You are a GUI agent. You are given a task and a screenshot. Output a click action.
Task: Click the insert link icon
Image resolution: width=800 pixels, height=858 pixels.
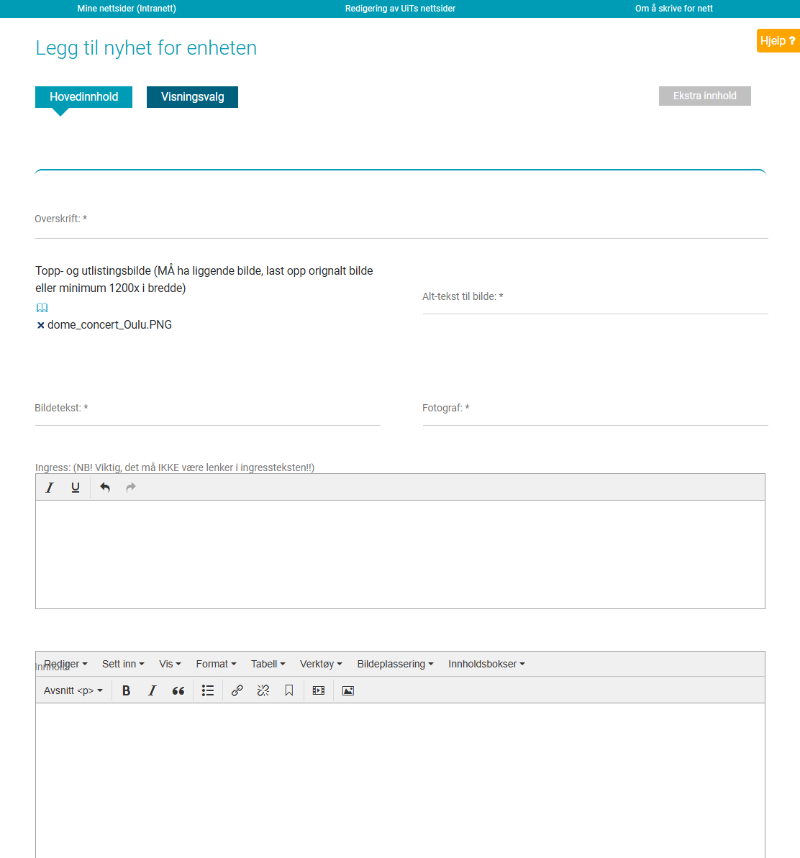[237, 690]
